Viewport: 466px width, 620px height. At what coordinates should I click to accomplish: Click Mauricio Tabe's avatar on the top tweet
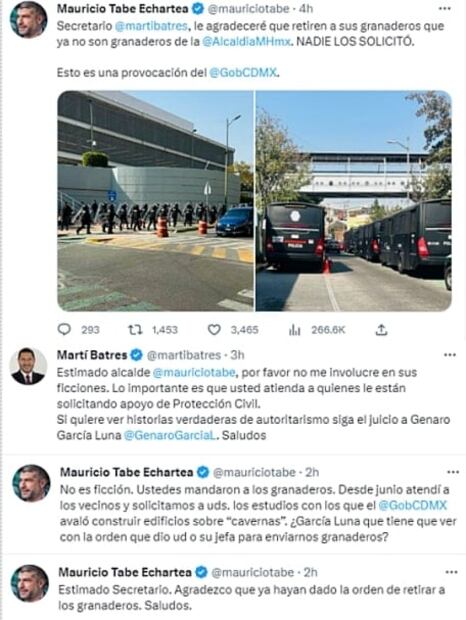28,20
